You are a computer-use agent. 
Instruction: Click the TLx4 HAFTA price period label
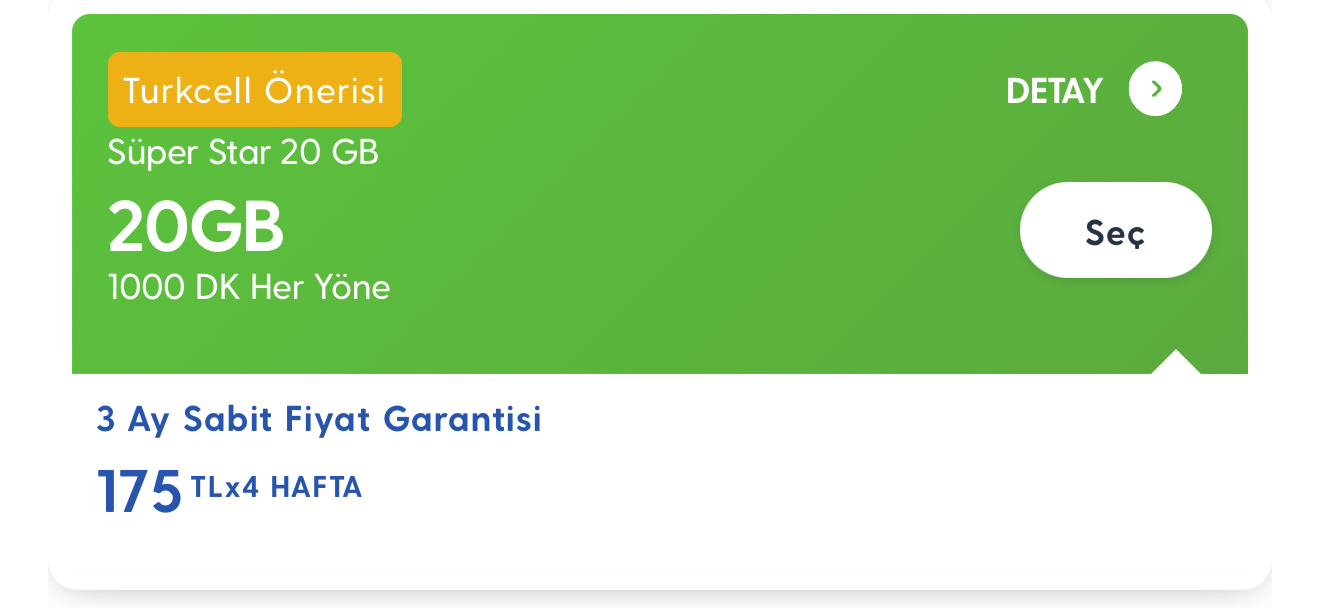[276, 487]
